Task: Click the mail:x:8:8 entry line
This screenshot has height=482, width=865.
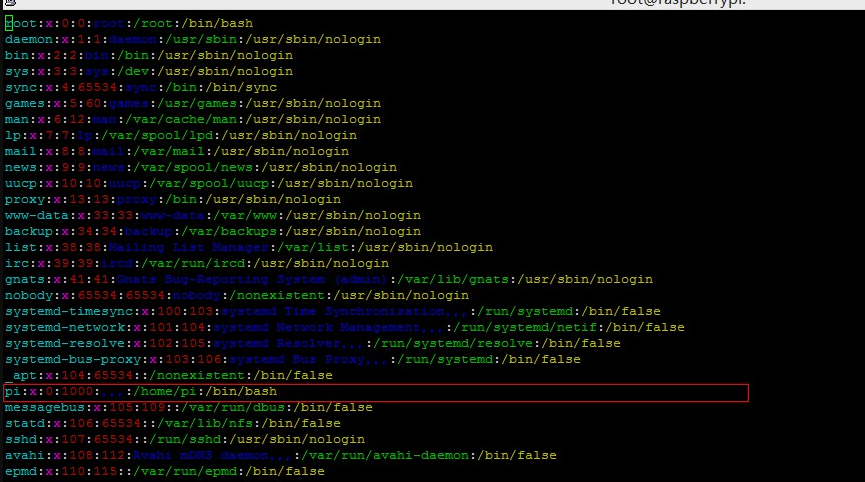Action: tap(177, 152)
